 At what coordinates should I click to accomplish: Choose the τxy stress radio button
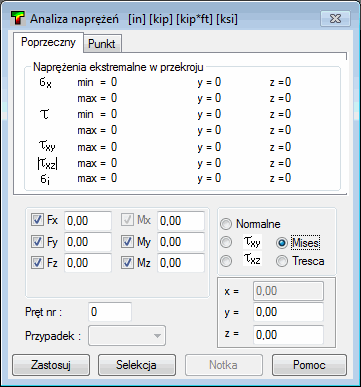226,242
